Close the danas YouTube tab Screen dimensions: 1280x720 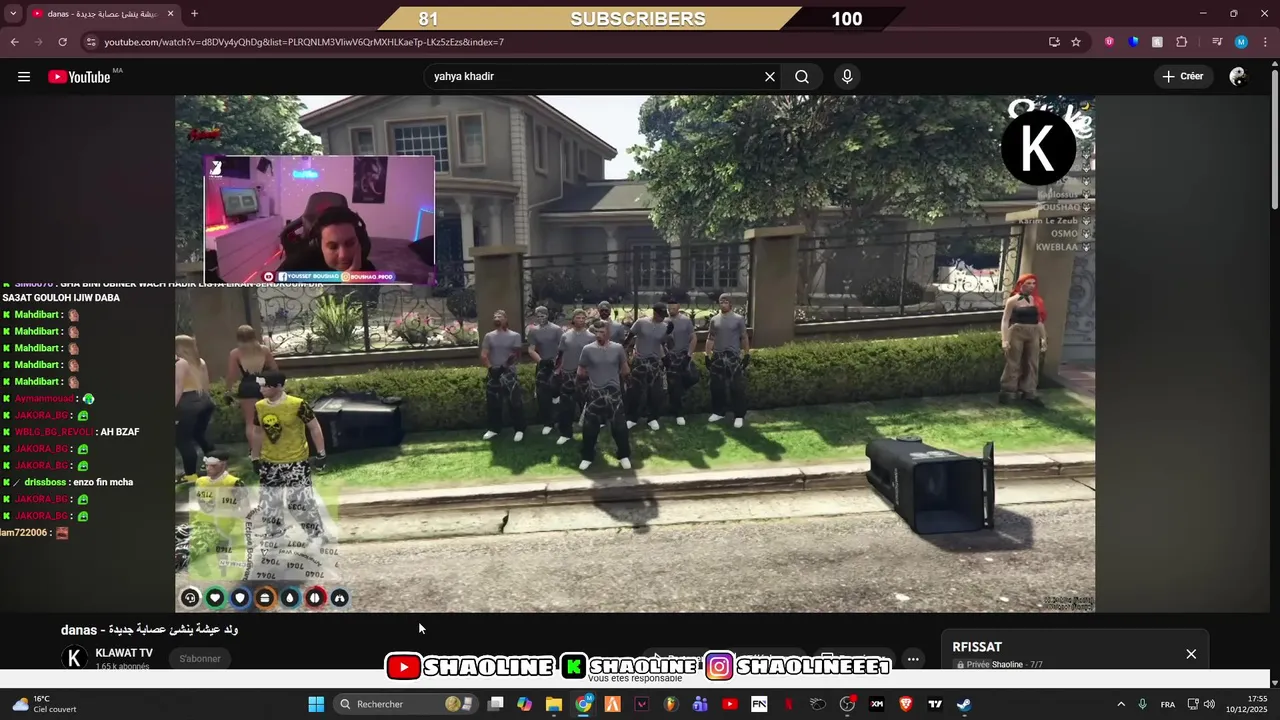pos(170,14)
